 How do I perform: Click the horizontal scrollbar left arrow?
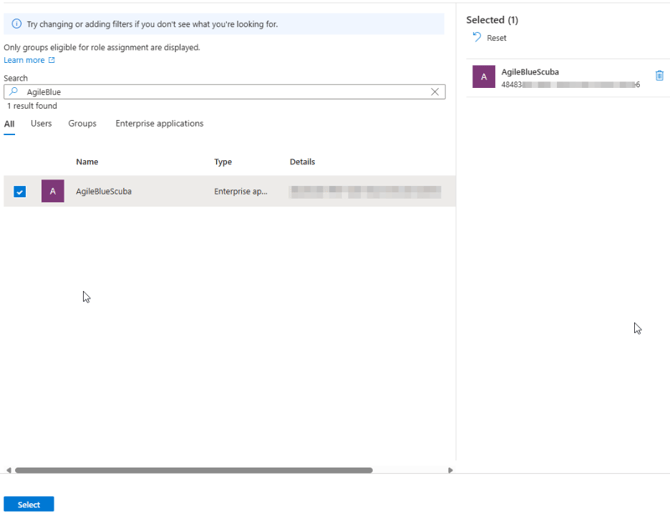tap(8, 470)
